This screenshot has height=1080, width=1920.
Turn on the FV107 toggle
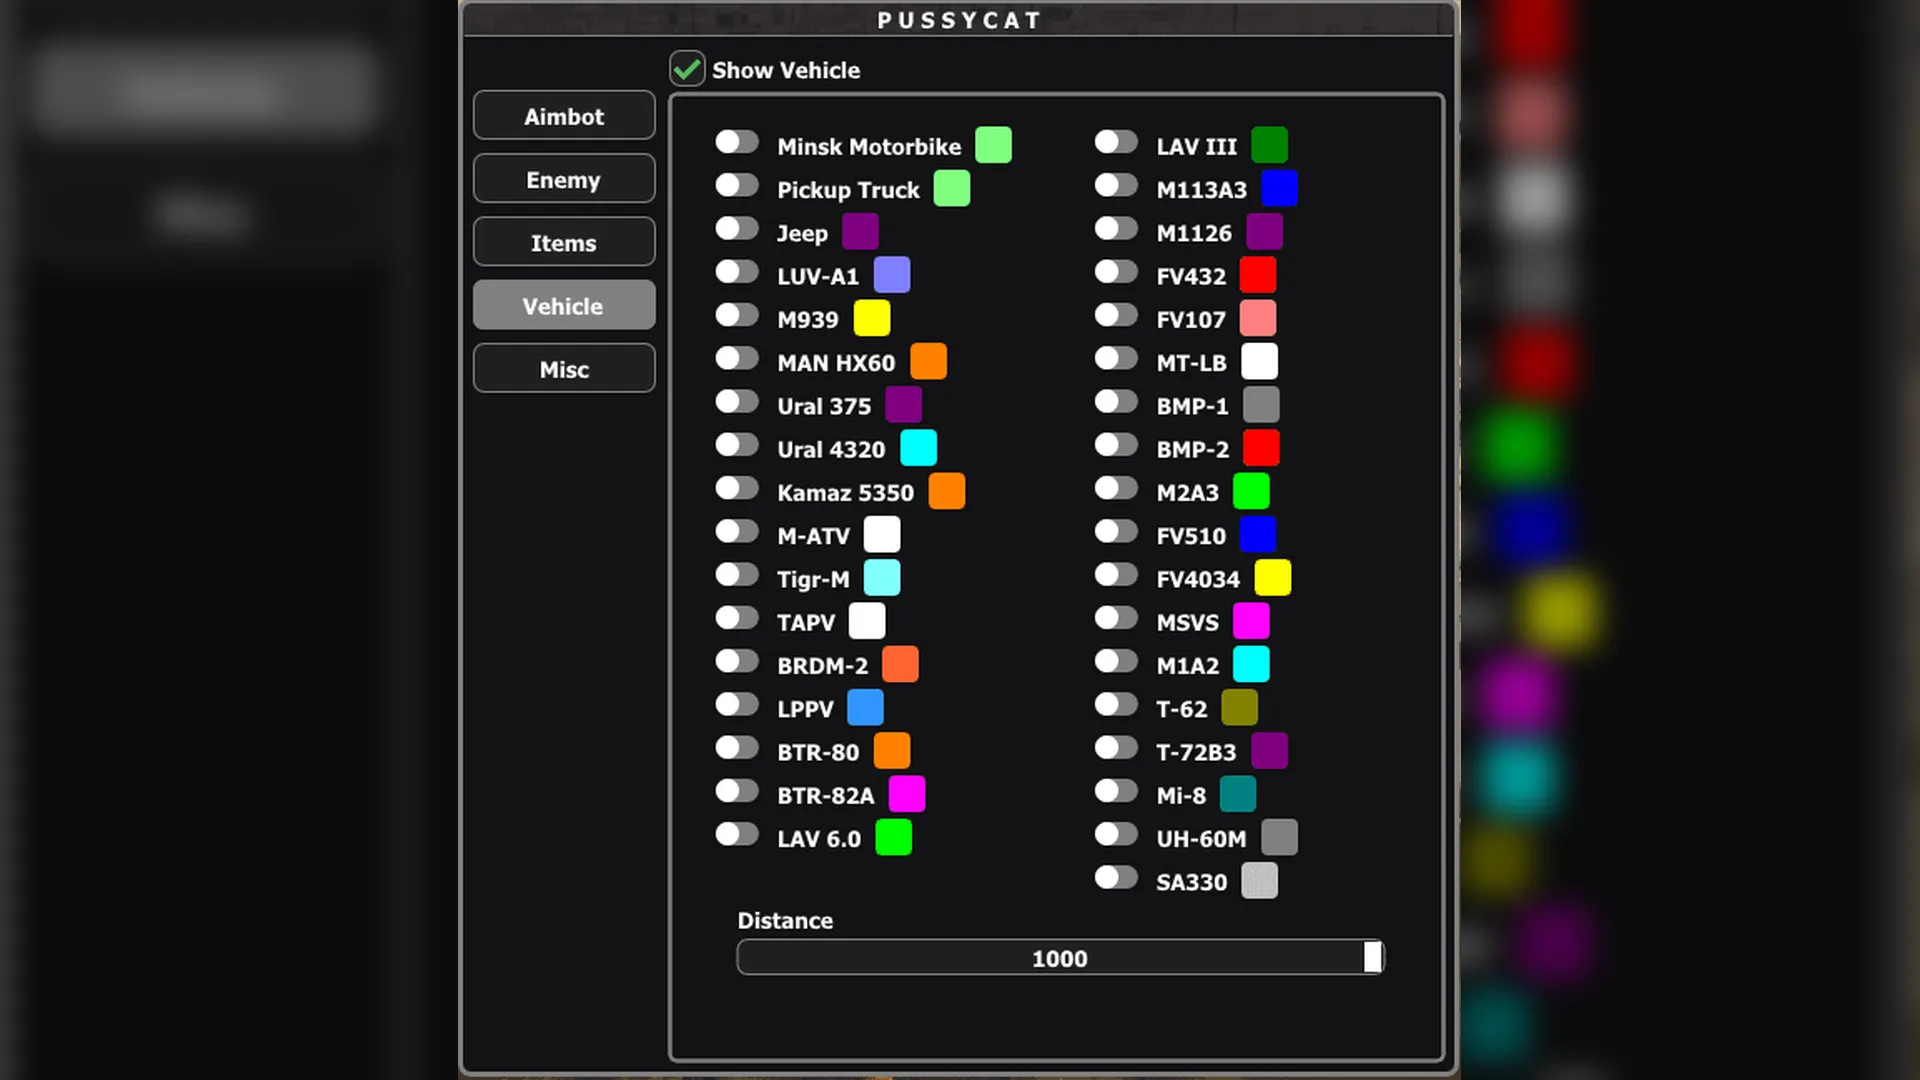click(1116, 315)
